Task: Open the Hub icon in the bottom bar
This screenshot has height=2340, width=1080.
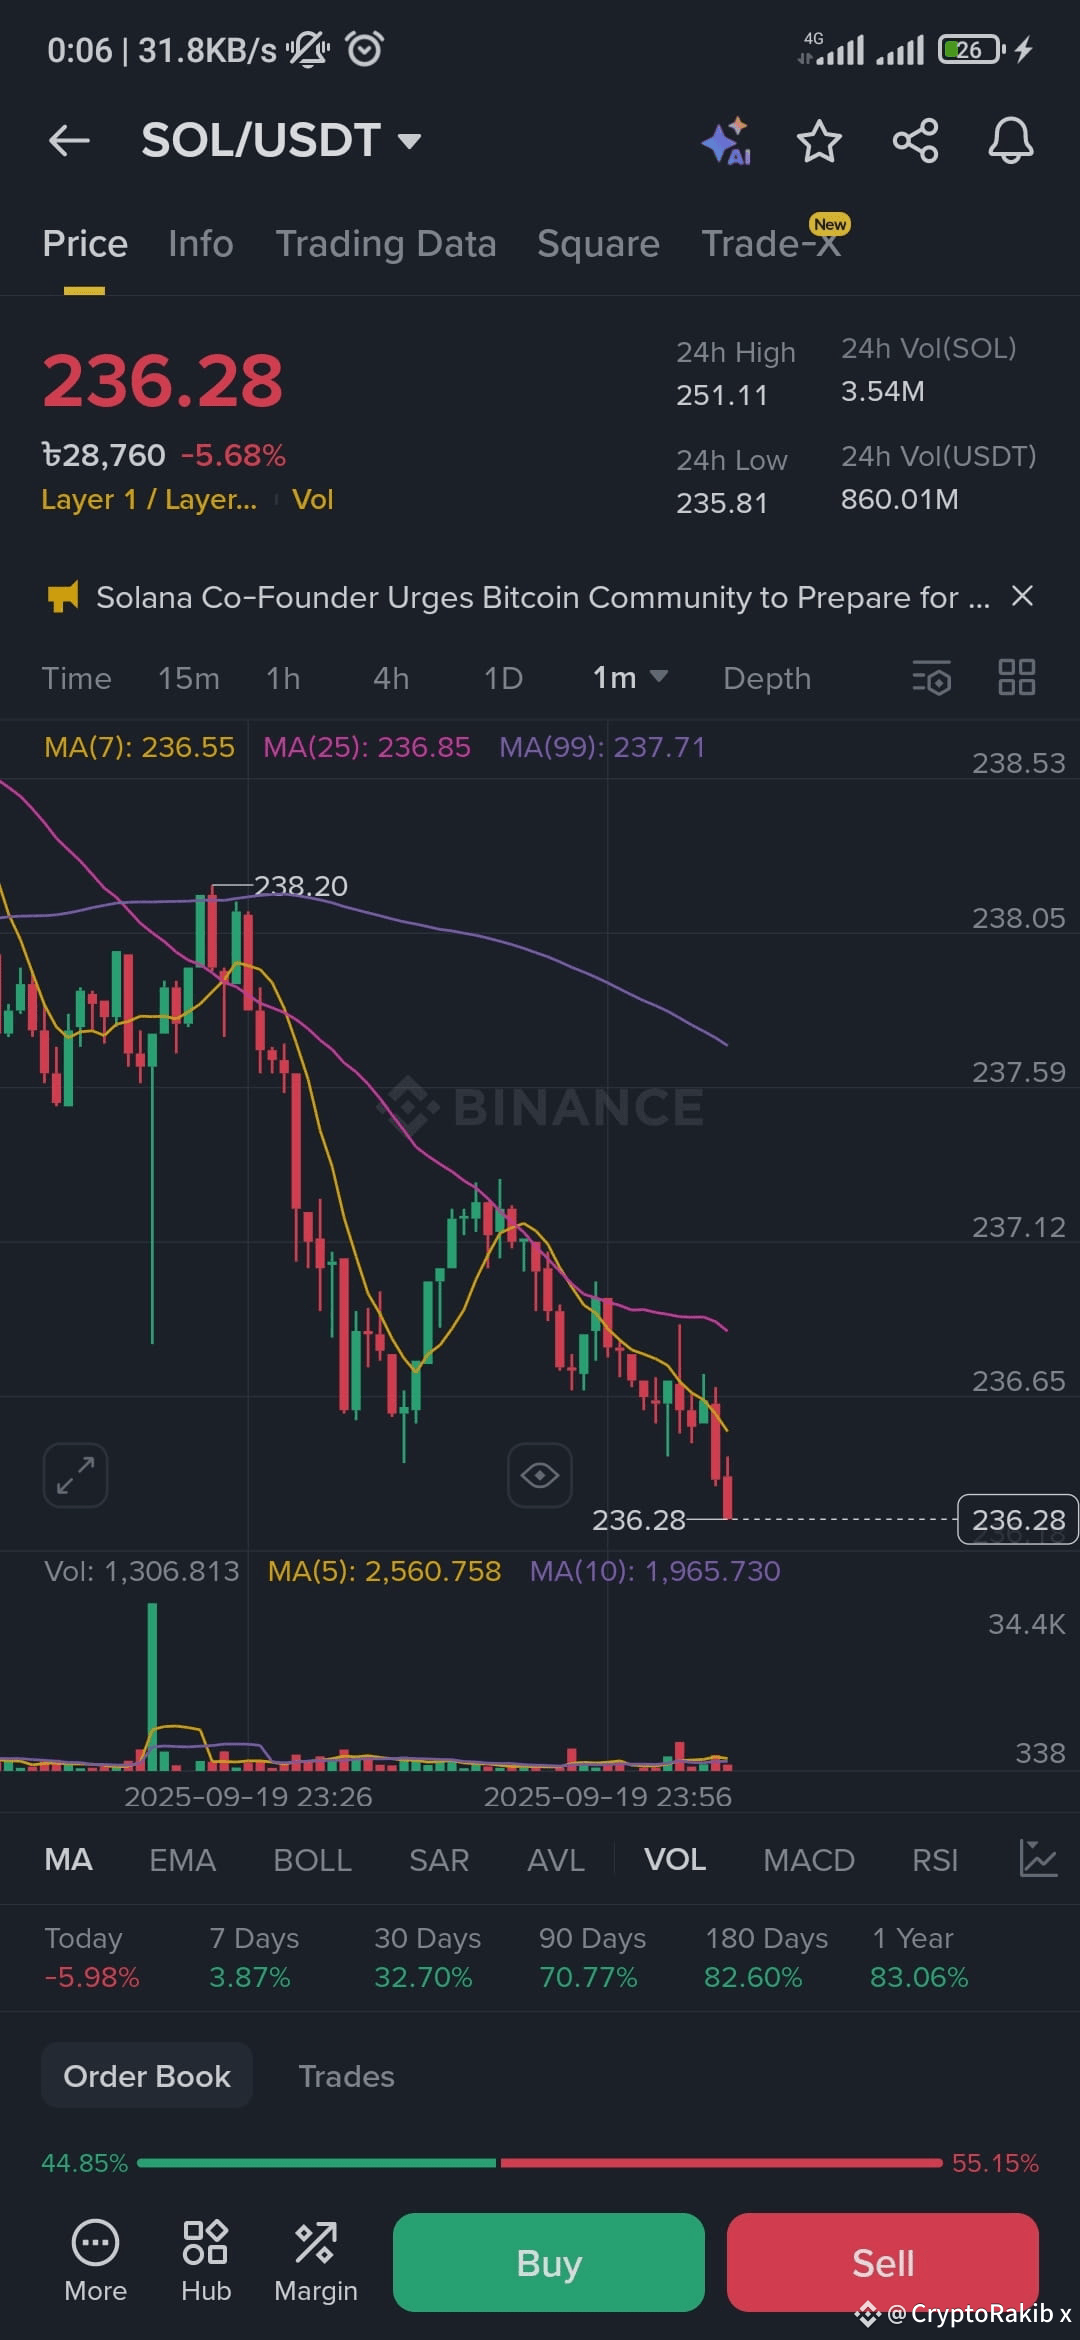Action: point(205,2262)
